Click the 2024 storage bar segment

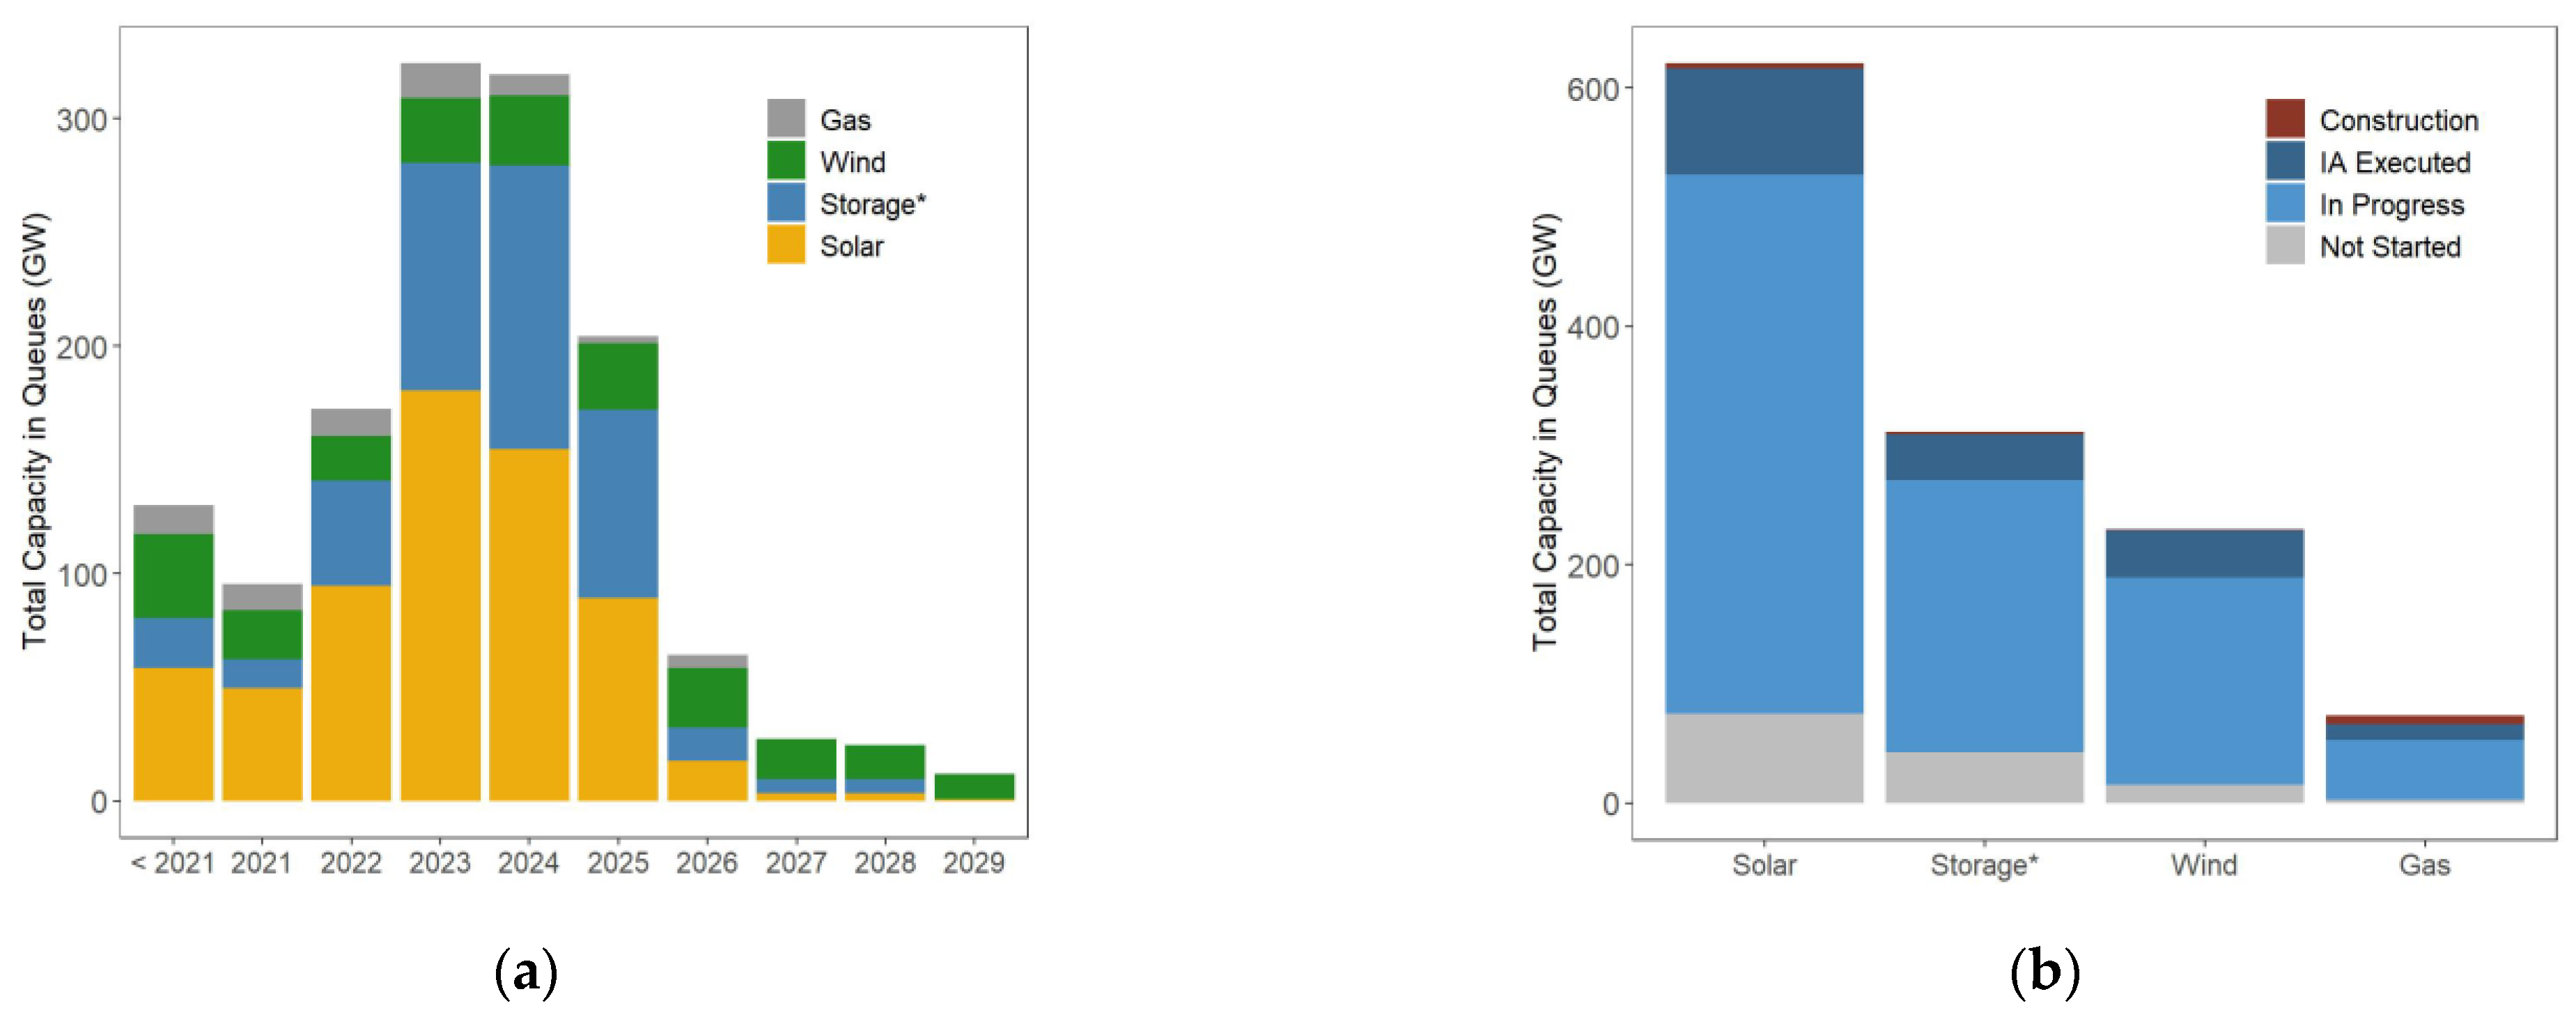529,306
